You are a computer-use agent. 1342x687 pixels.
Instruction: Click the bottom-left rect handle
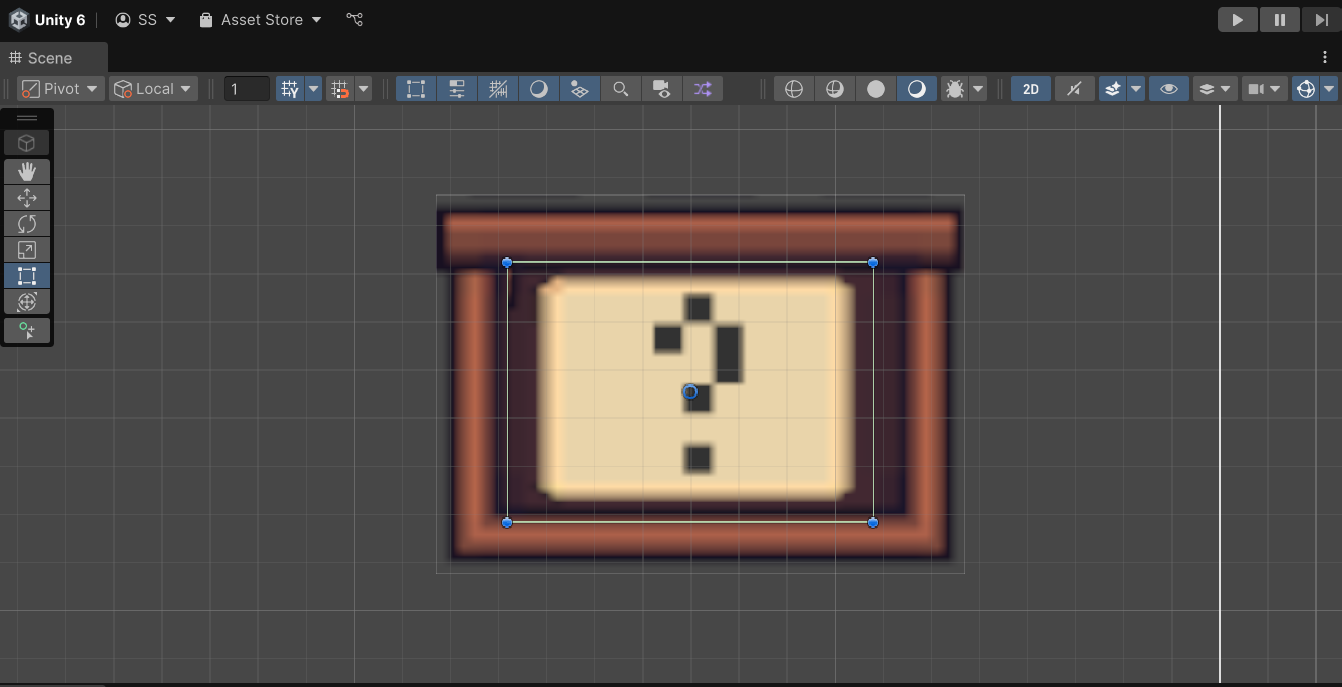pyautogui.click(x=507, y=522)
